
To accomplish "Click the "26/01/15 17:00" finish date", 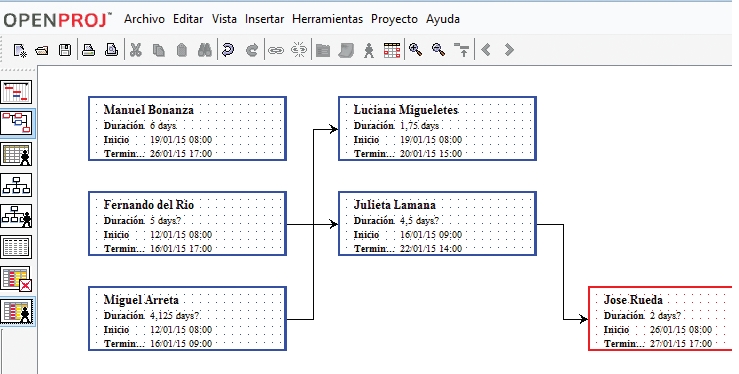I will 181,154.
